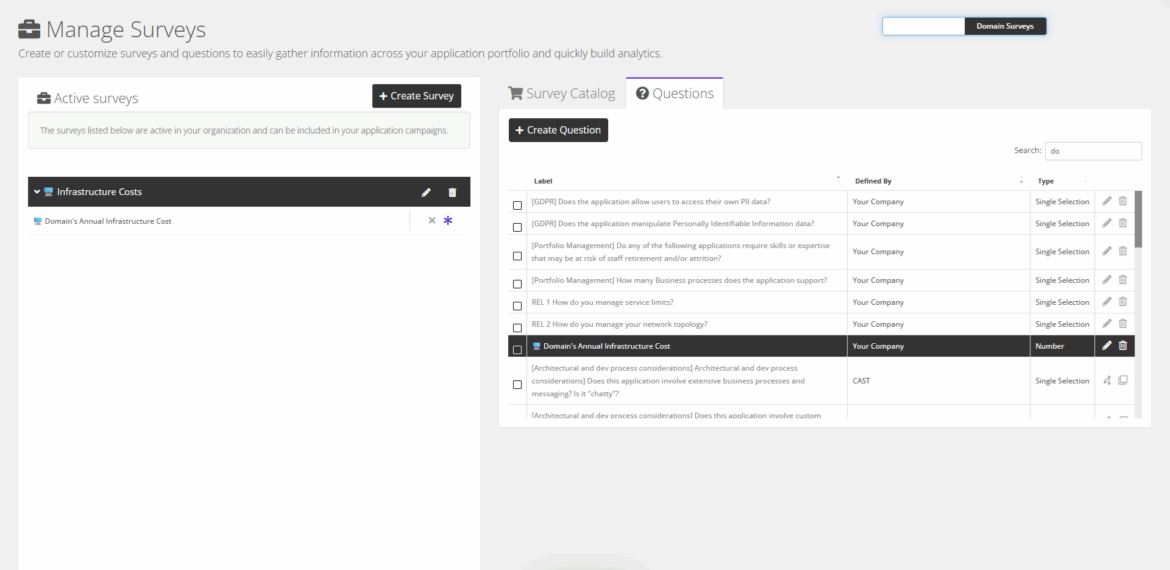1170x570 pixels.
Task: Click the purple mandatory asterisk icon
Action: pos(448,221)
